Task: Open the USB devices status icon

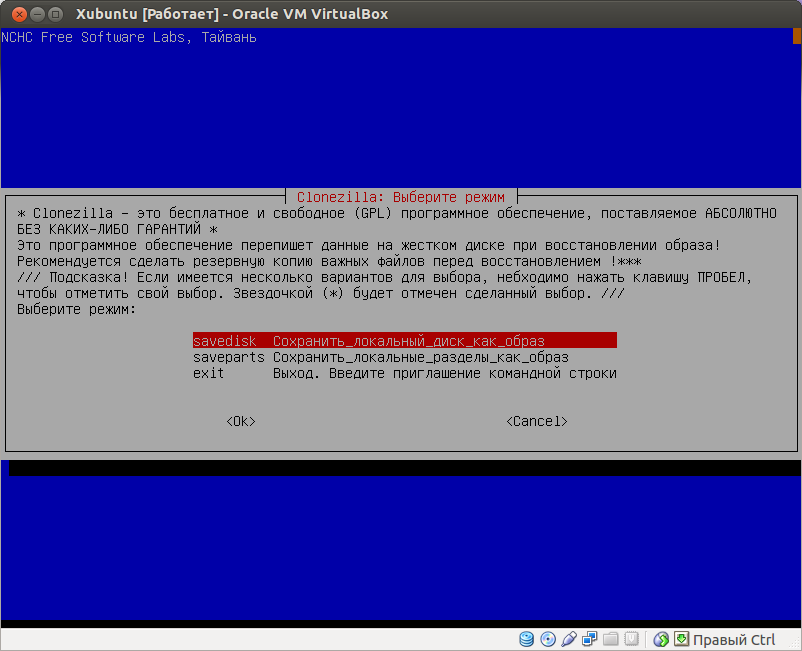Action: pyautogui.click(x=569, y=639)
